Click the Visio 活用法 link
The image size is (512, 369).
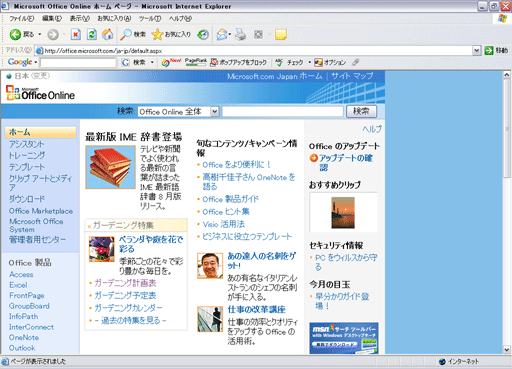click(223, 224)
